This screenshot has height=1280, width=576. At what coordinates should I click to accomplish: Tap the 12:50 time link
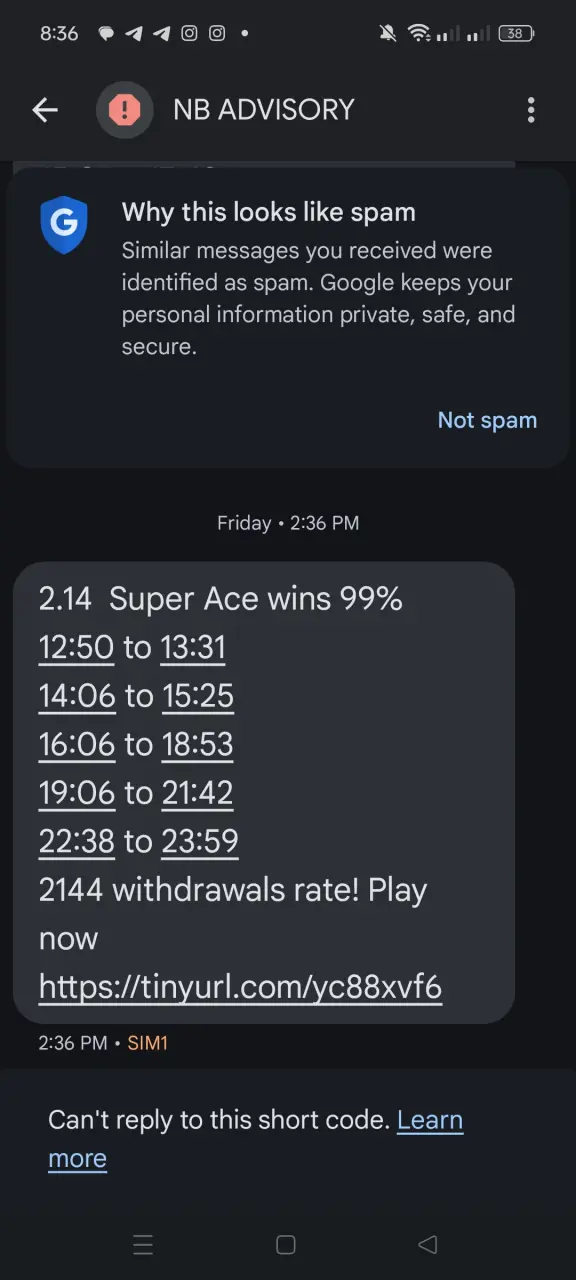(x=77, y=647)
